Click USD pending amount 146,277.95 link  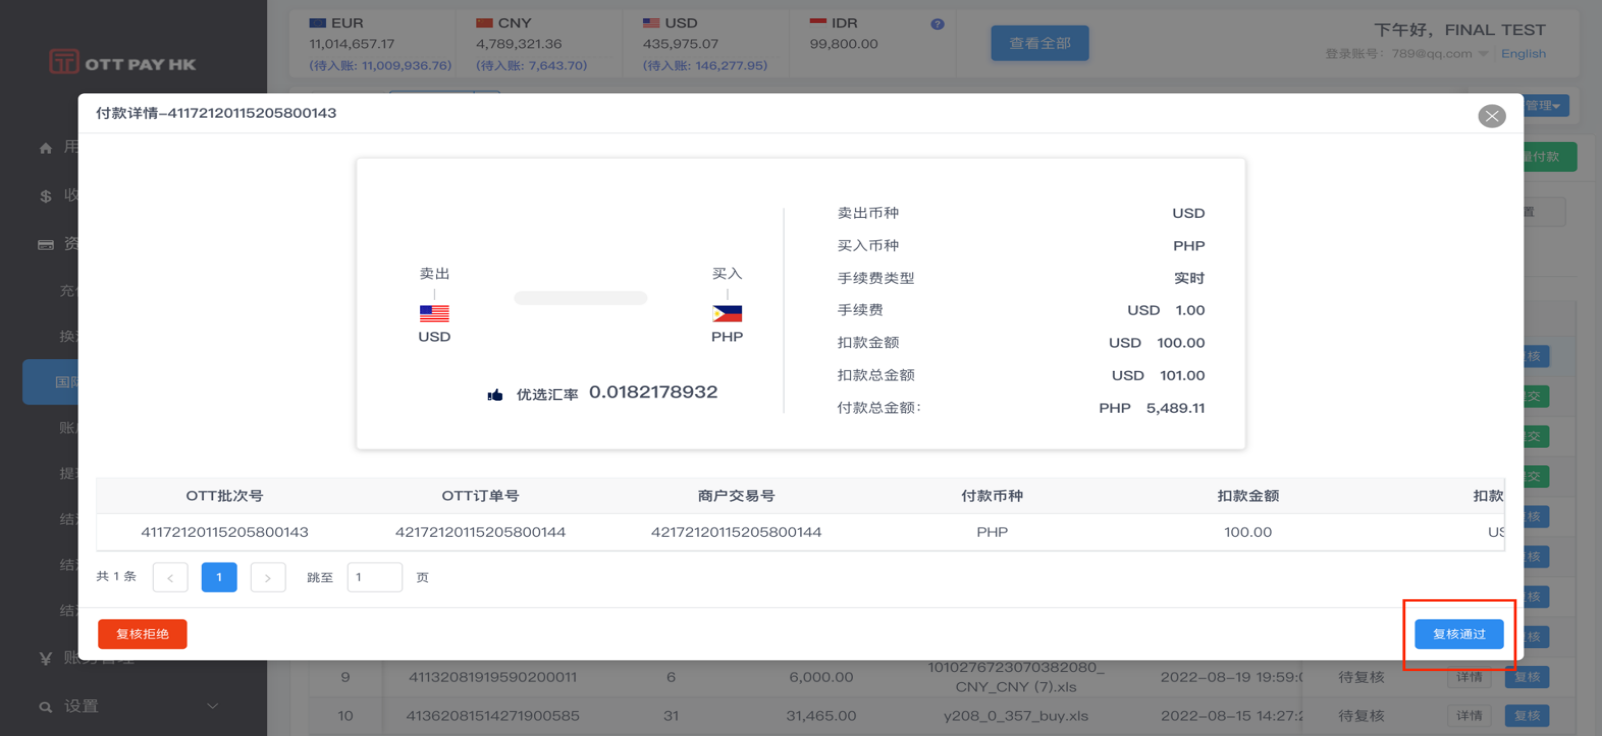705,66
